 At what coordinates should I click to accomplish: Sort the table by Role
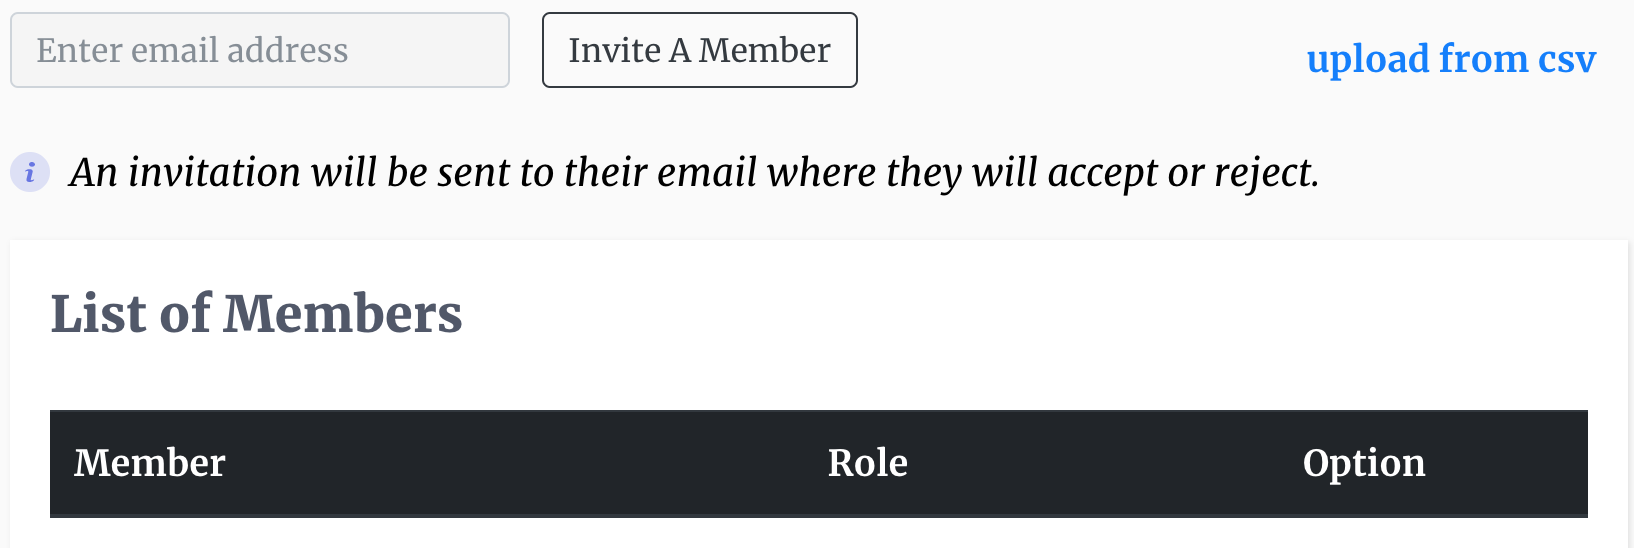point(868,463)
